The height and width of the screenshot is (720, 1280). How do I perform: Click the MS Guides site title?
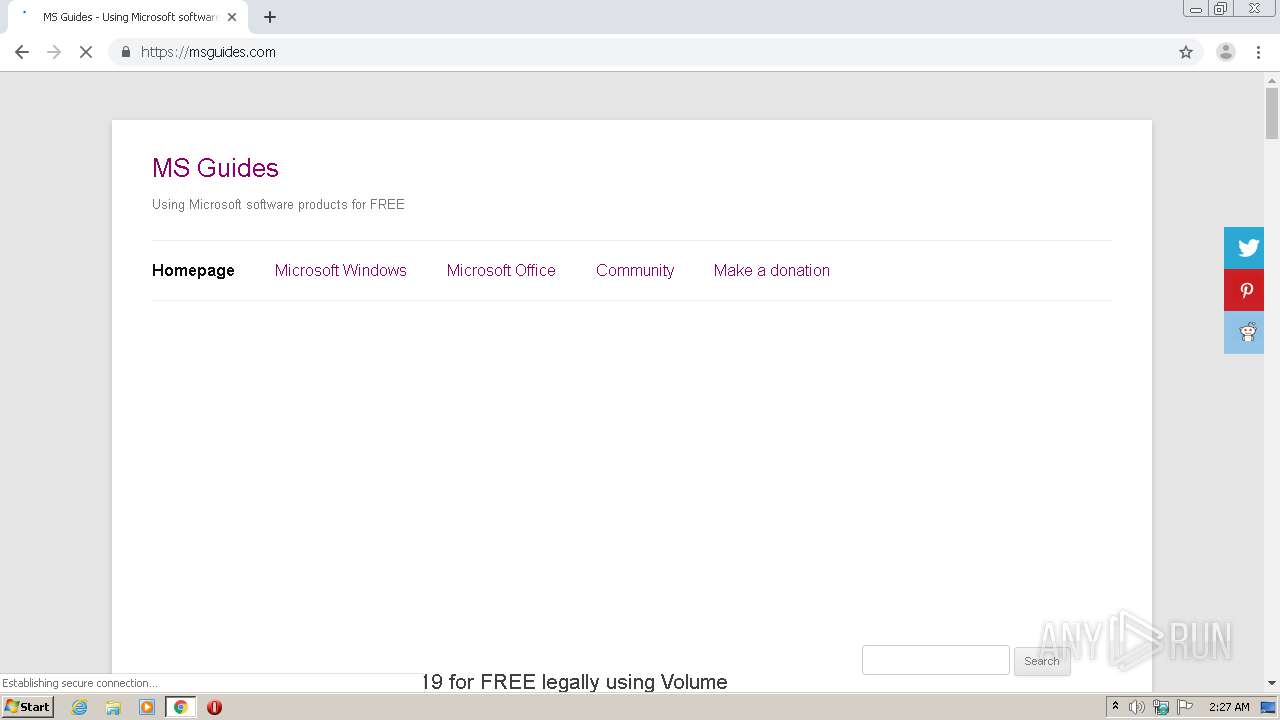pos(215,168)
